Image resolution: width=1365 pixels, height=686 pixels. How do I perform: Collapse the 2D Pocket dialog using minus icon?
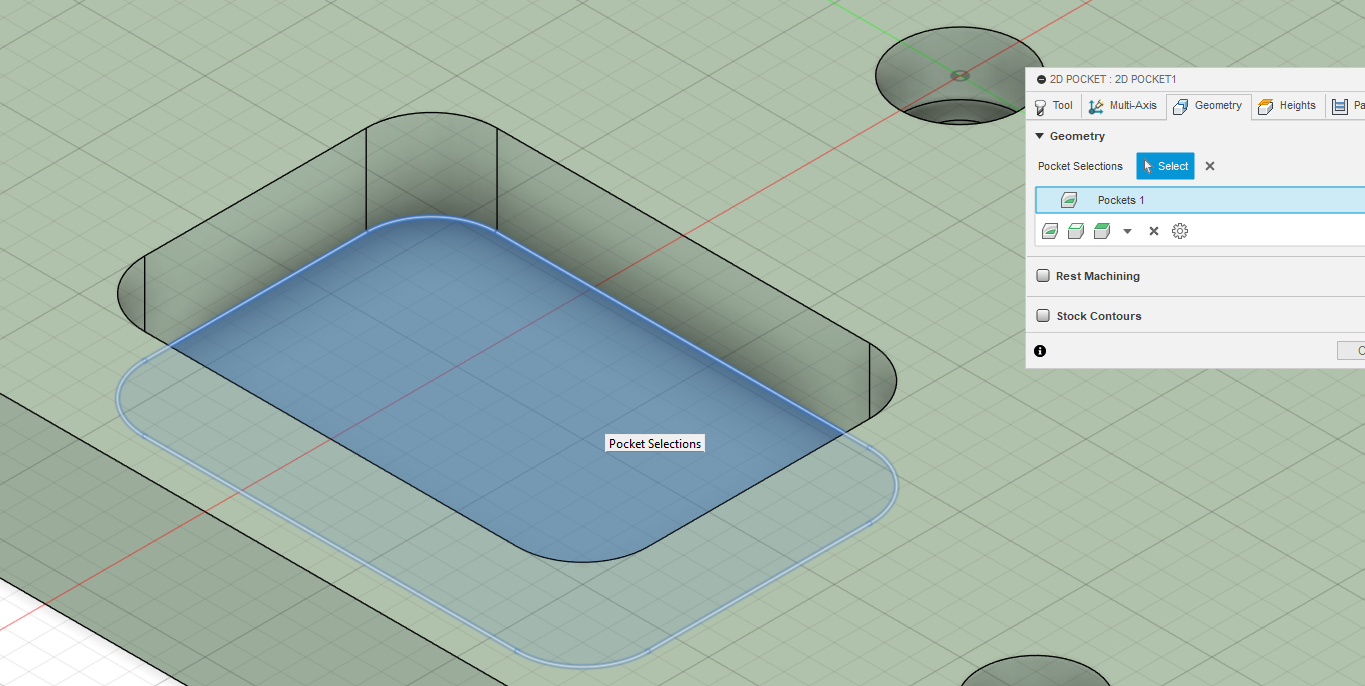pyautogui.click(x=1041, y=79)
